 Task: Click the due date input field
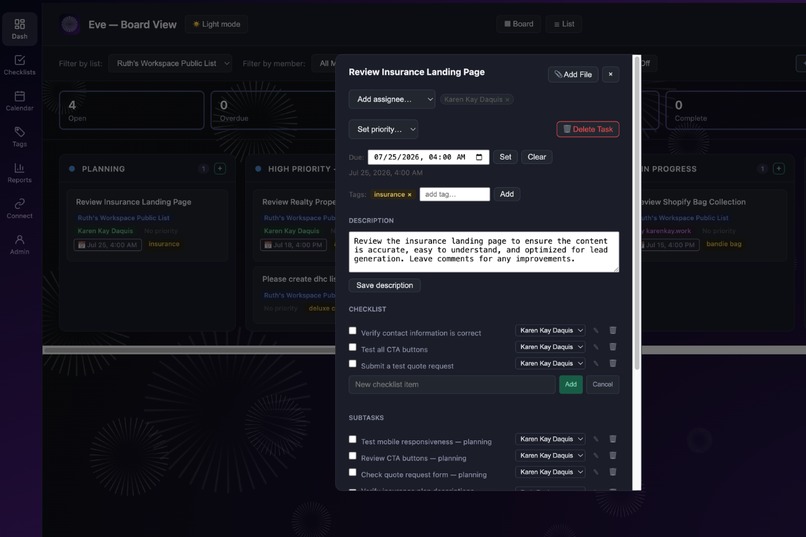click(x=428, y=157)
